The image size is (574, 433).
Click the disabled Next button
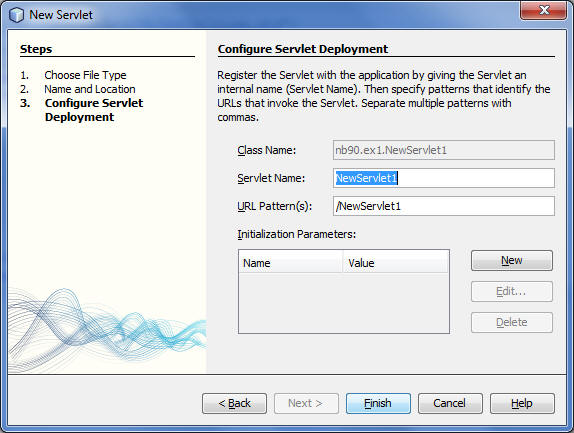(x=306, y=403)
